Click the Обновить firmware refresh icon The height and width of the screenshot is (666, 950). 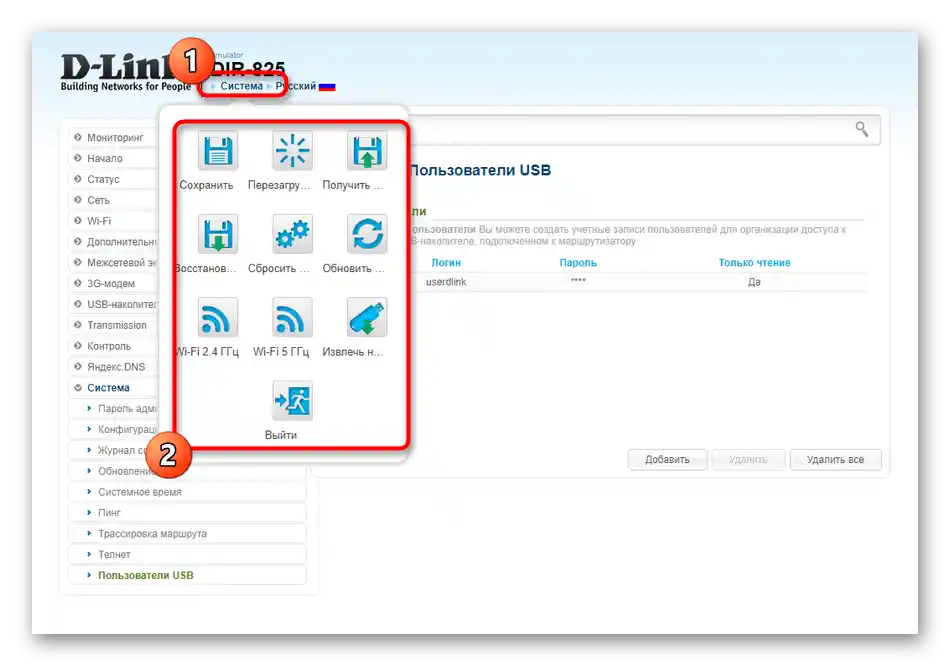(x=367, y=234)
